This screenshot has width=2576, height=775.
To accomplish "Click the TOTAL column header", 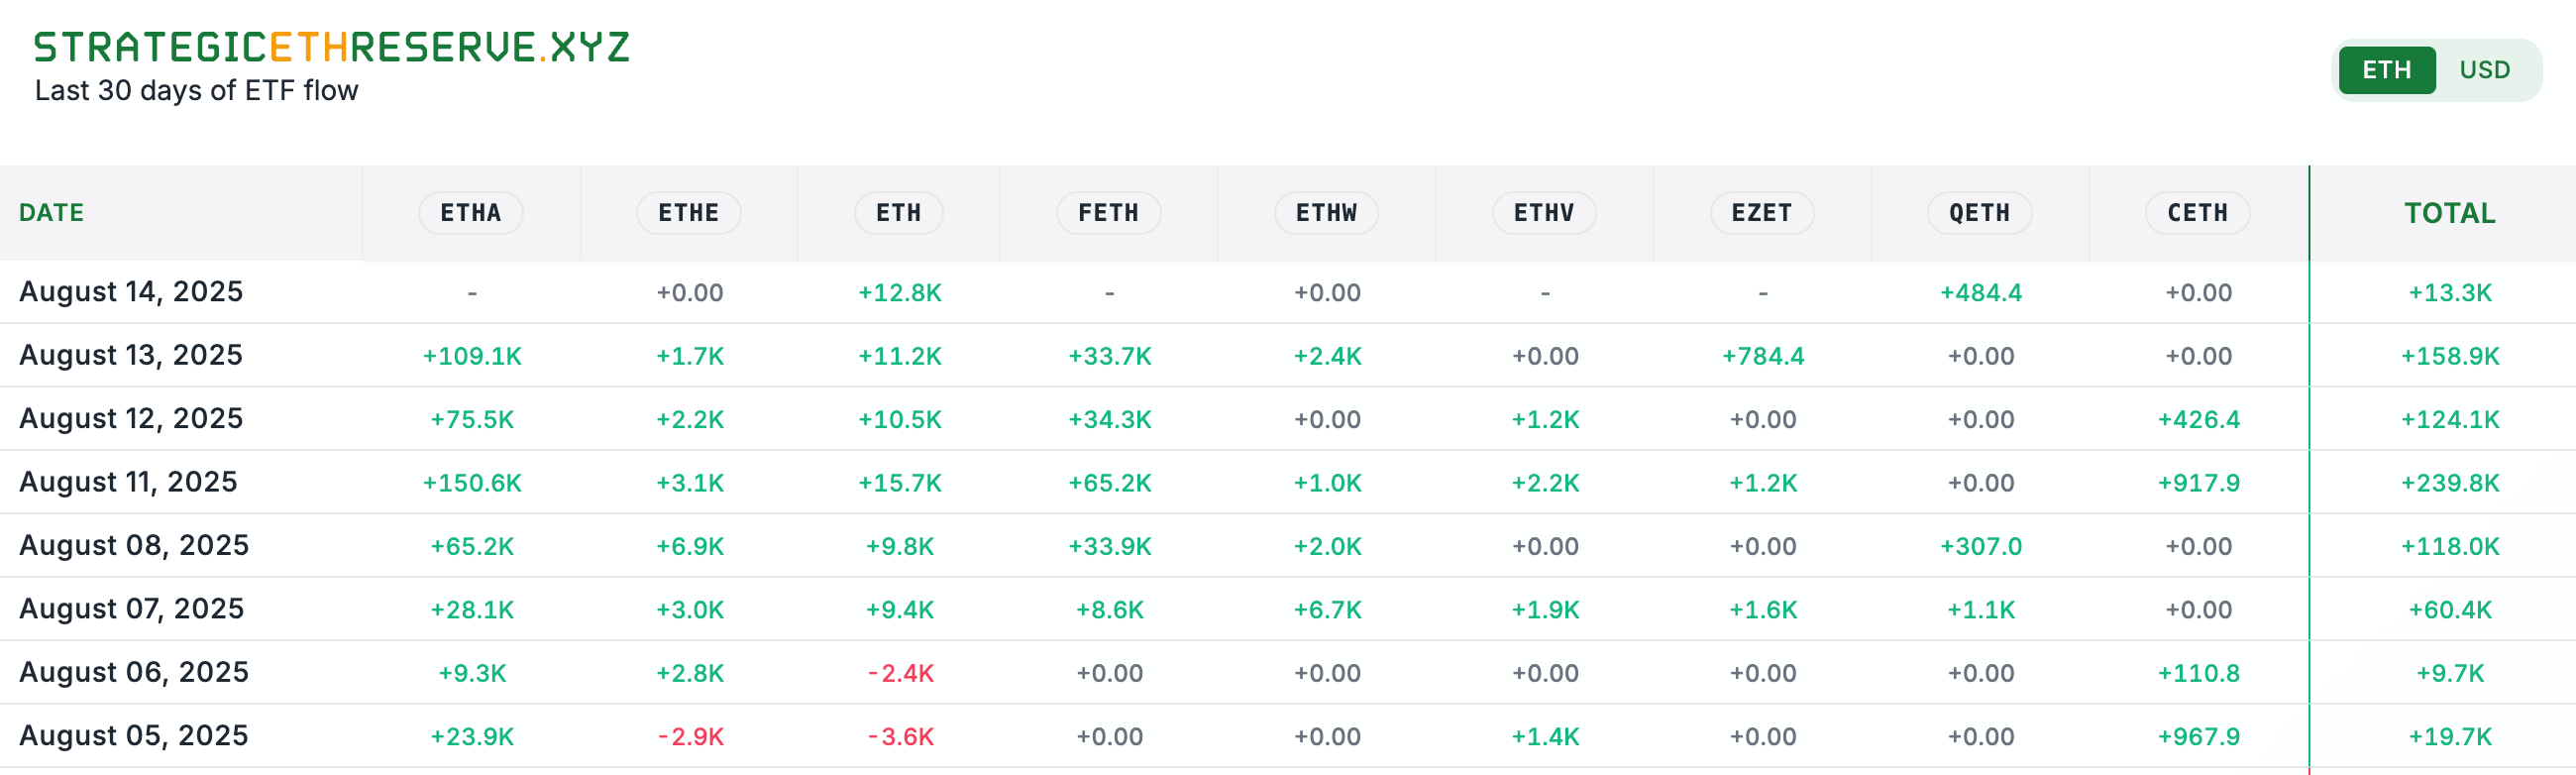I will click(2449, 213).
